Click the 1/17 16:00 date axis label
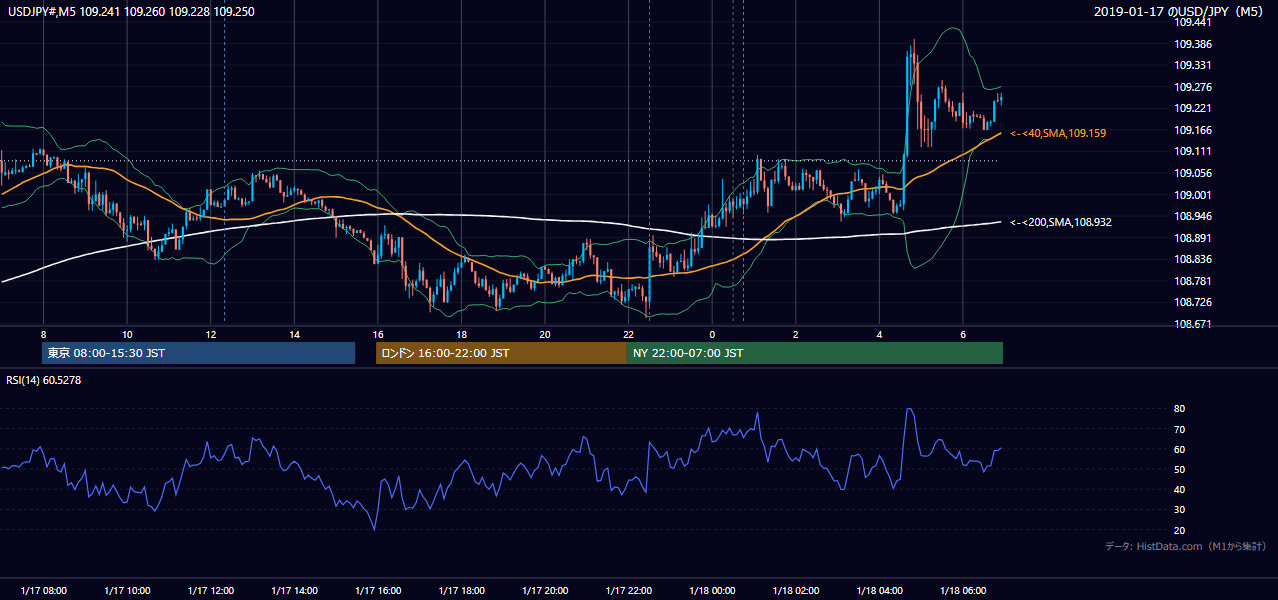Screen dimensions: 1278x600 (x=378, y=591)
